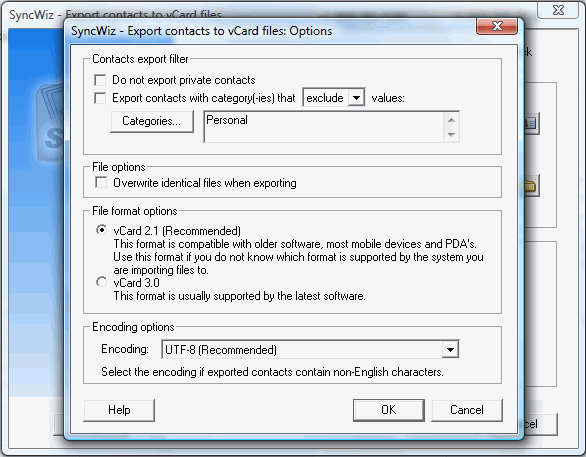Click the folder browse icon behind dialog
586x457 pixels.
click(531, 186)
